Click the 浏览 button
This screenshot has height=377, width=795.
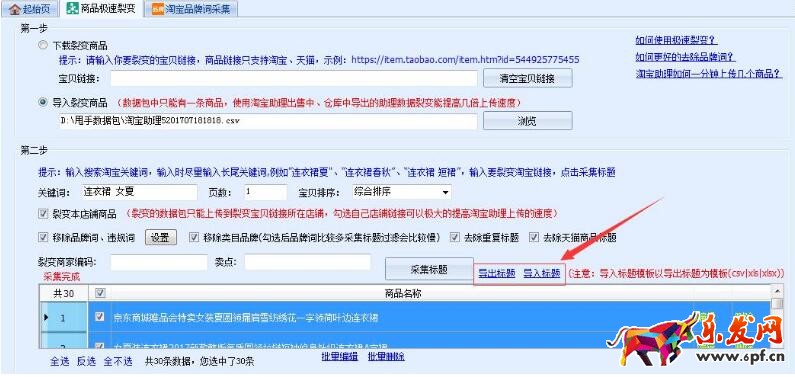coord(527,121)
